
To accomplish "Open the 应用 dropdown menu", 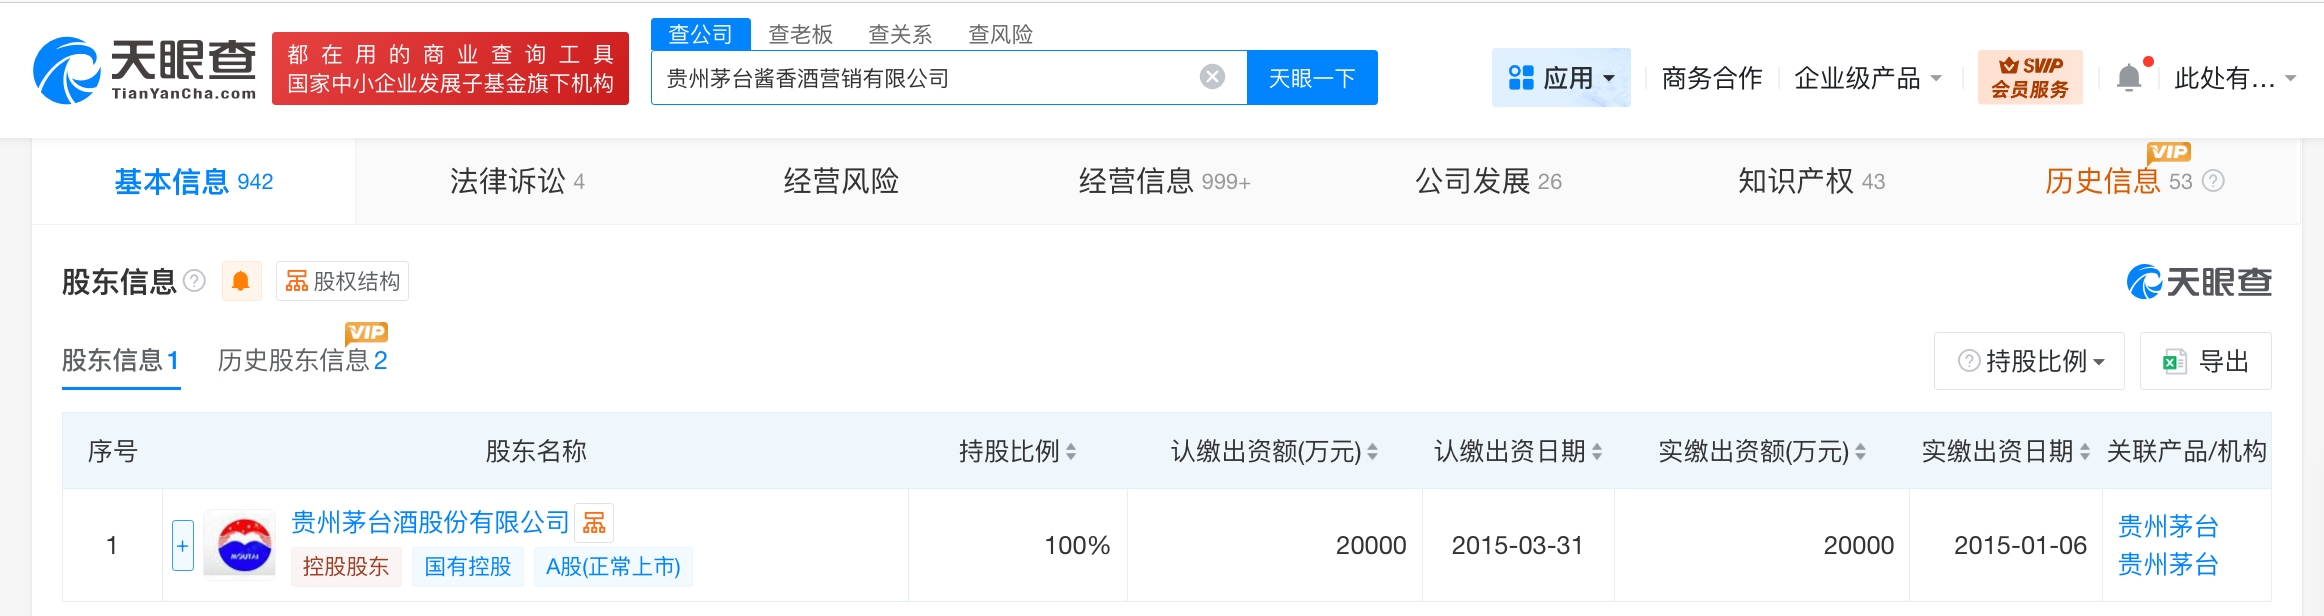I will (1561, 78).
